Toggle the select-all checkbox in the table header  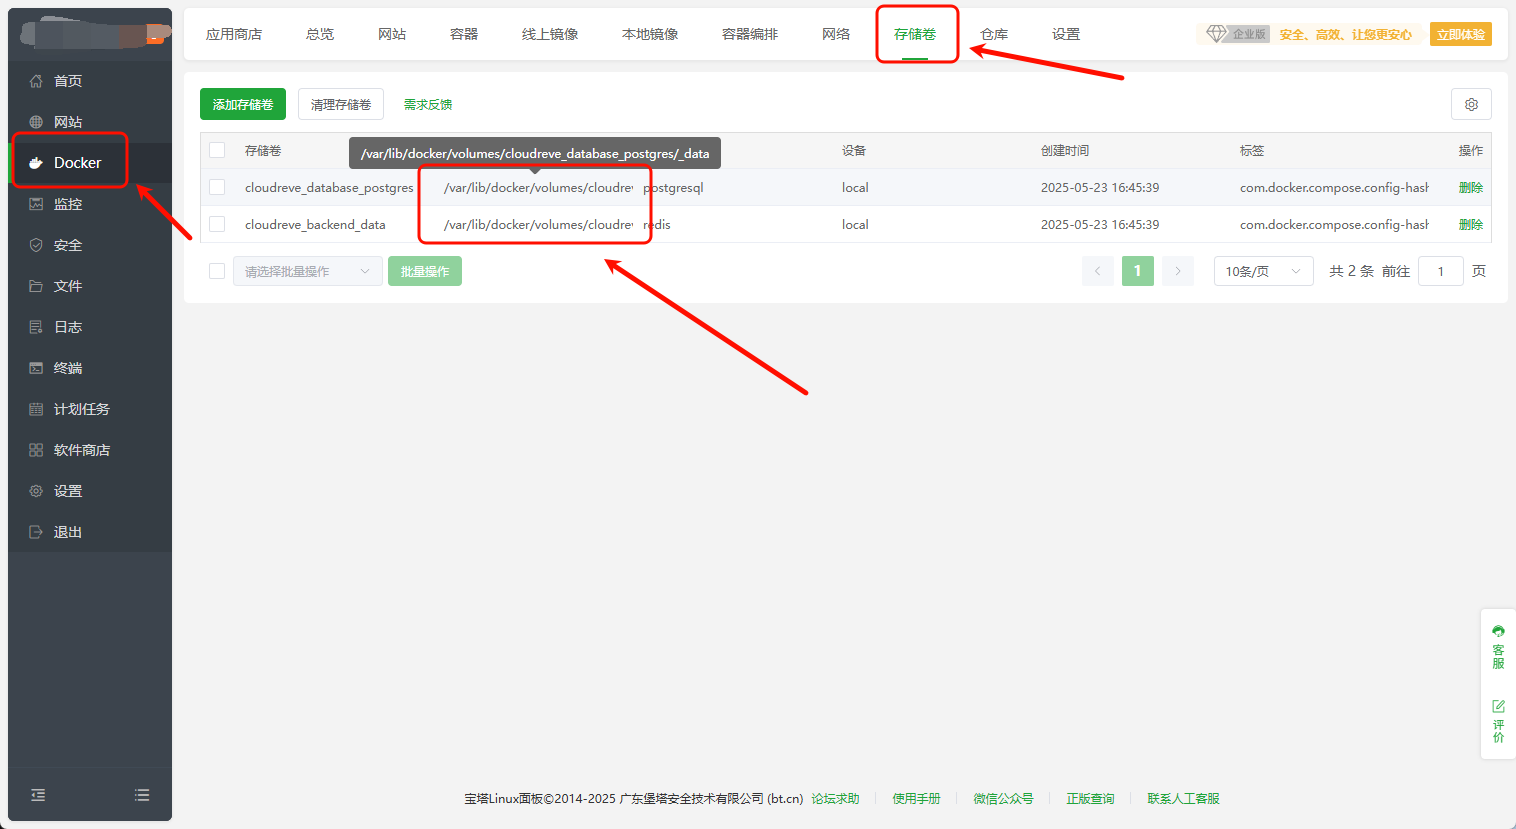(217, 150)
